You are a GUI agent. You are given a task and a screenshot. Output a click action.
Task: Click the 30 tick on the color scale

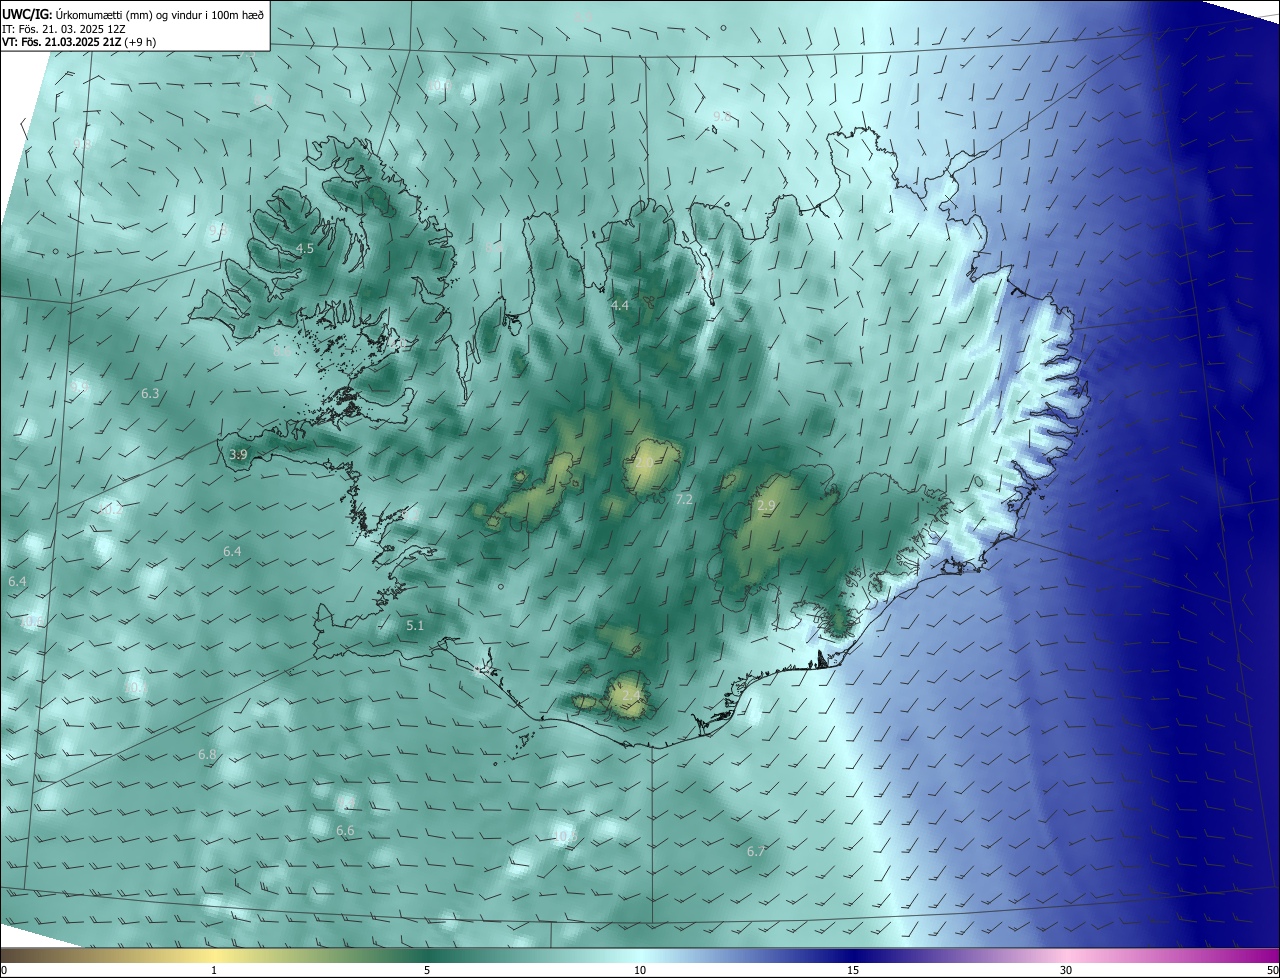1066,970
